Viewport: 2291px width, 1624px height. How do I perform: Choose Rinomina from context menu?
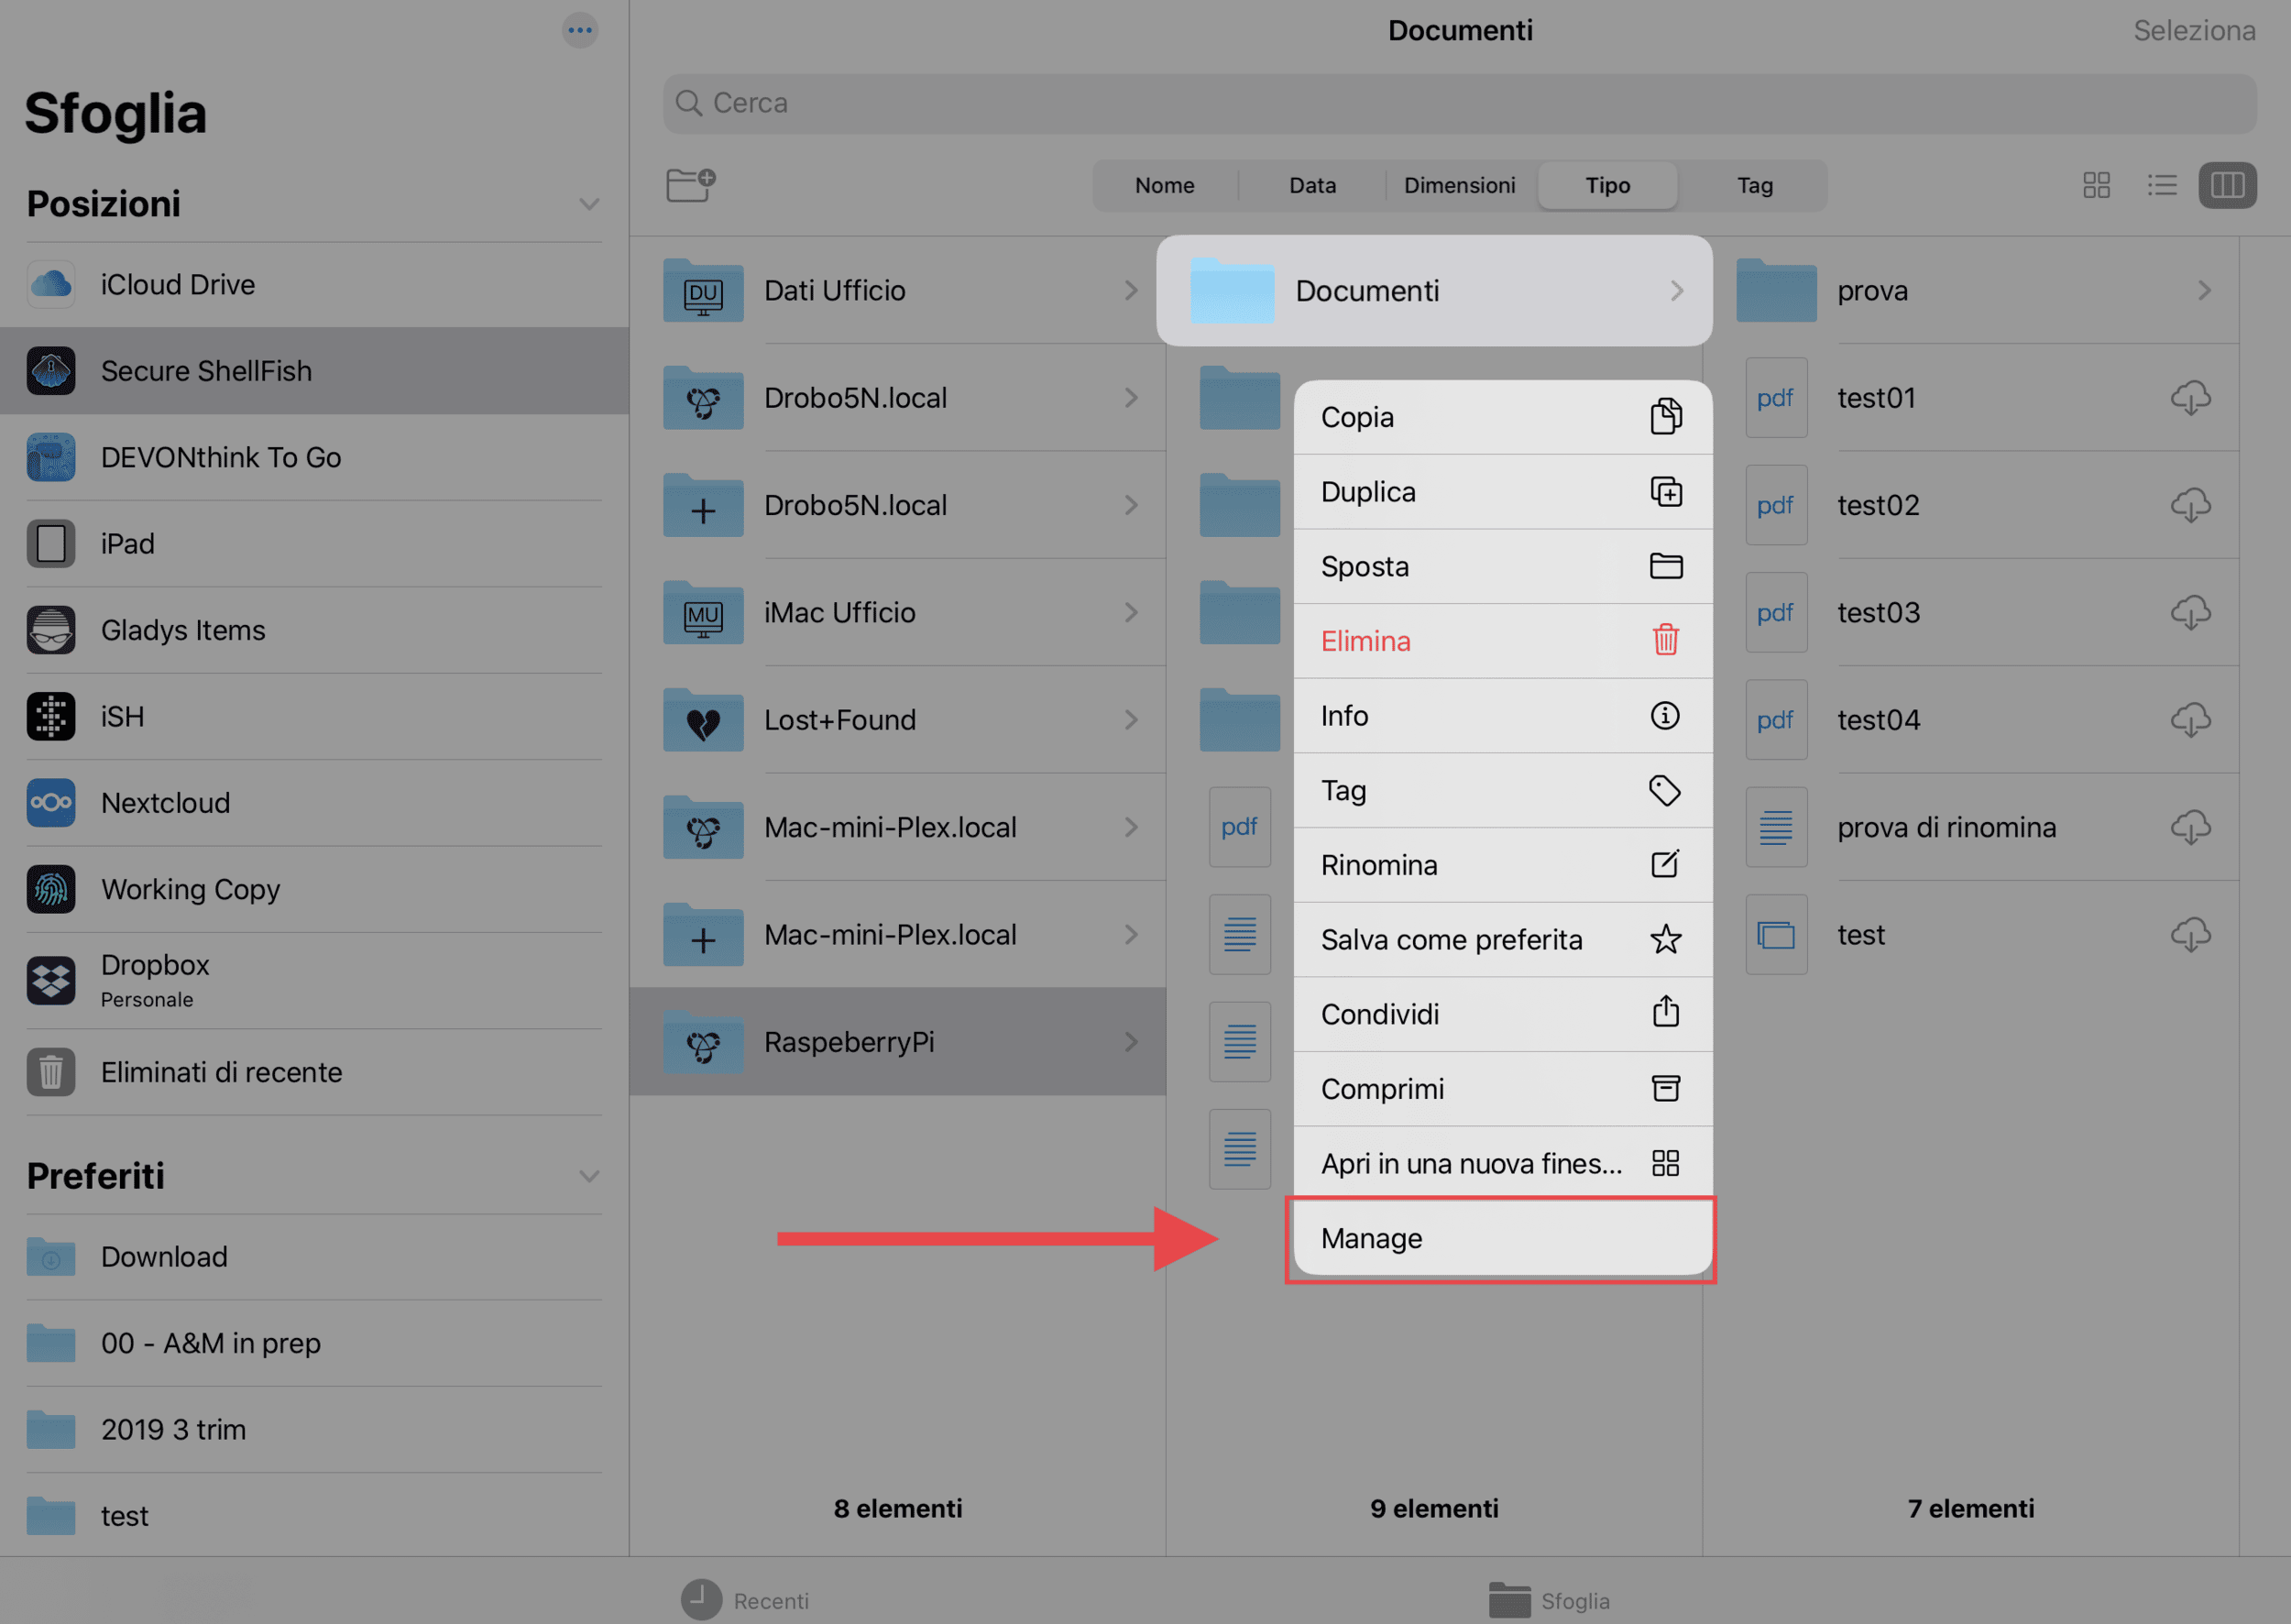1502,865
